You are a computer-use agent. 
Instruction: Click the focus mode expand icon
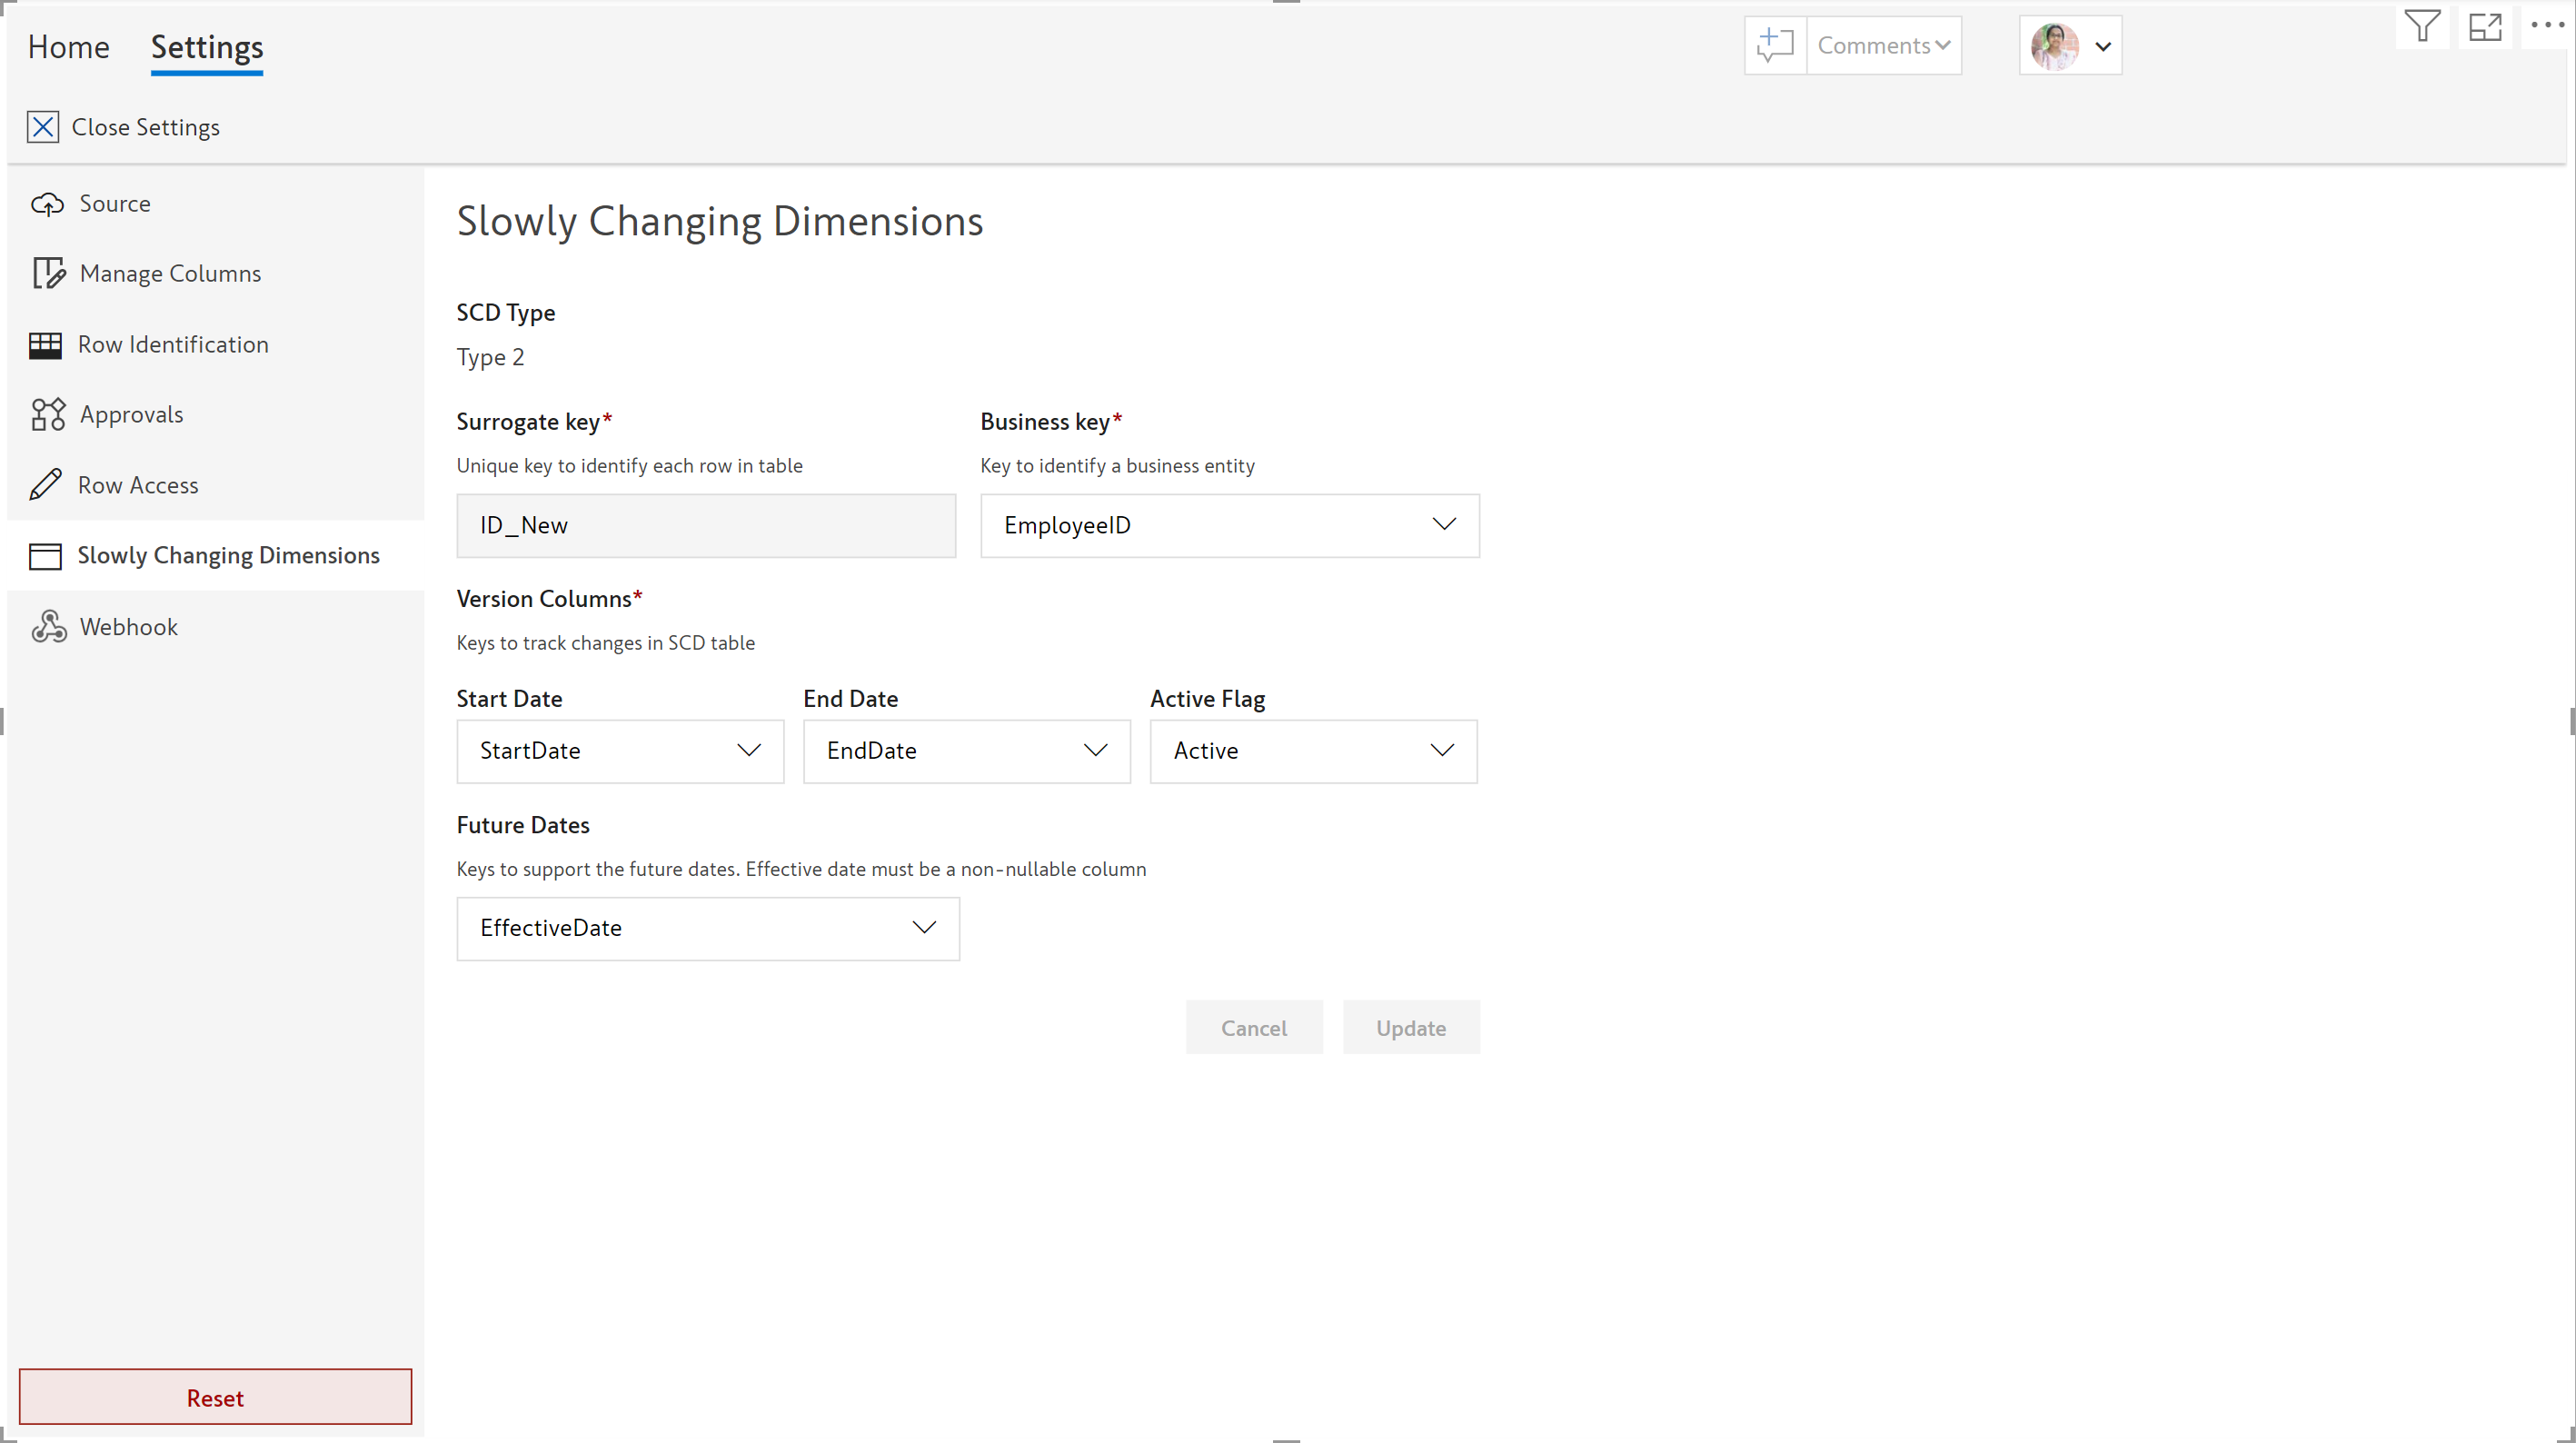(x=2485, y=26)
